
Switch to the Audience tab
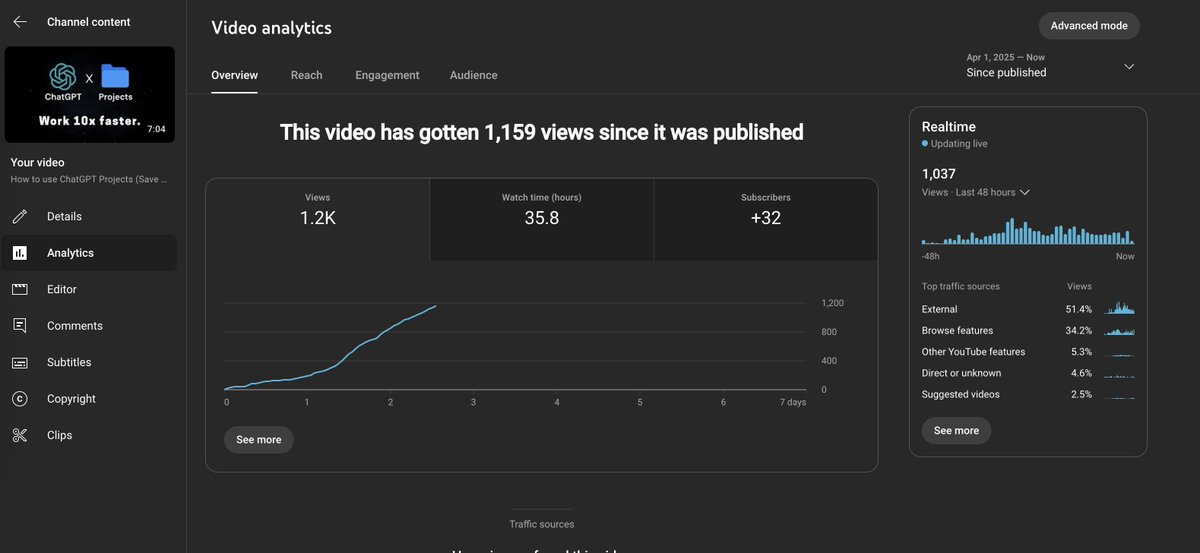[473, 75]
